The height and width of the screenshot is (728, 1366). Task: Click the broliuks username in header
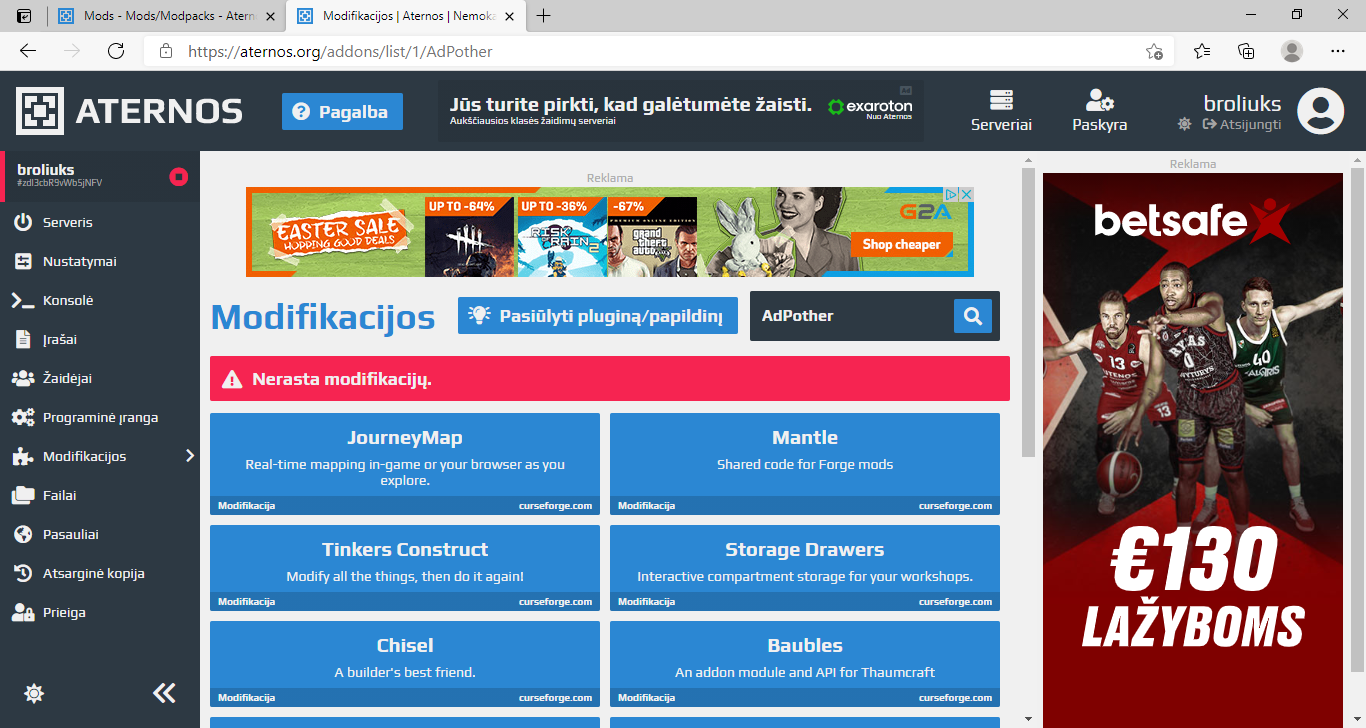(x=1242, y=103)
